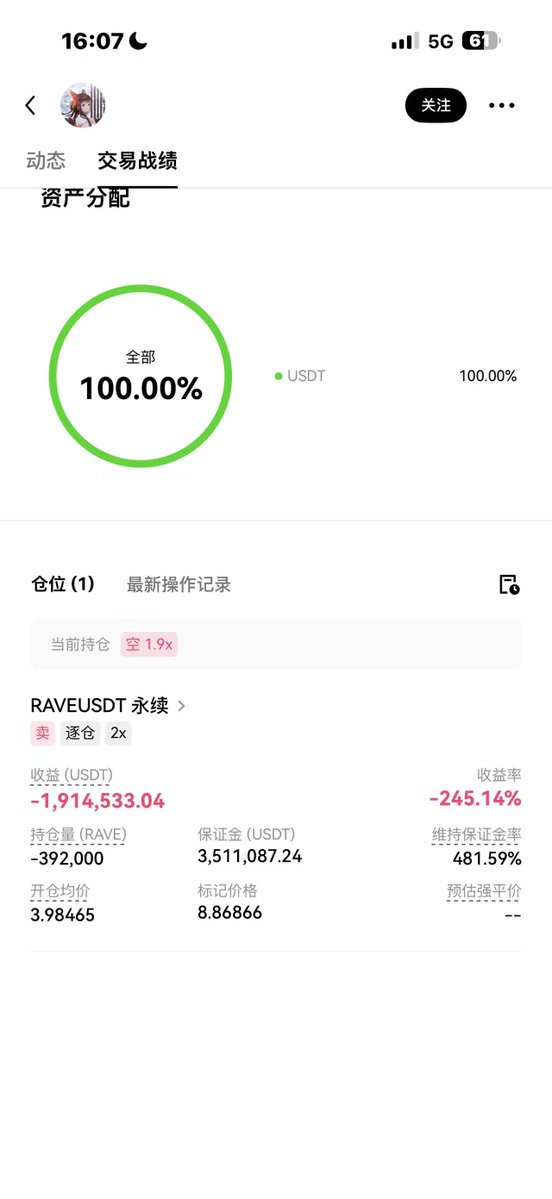Open the trader's profile avatar
This screenshot has height=1199, width=552.
click(83, 106)
